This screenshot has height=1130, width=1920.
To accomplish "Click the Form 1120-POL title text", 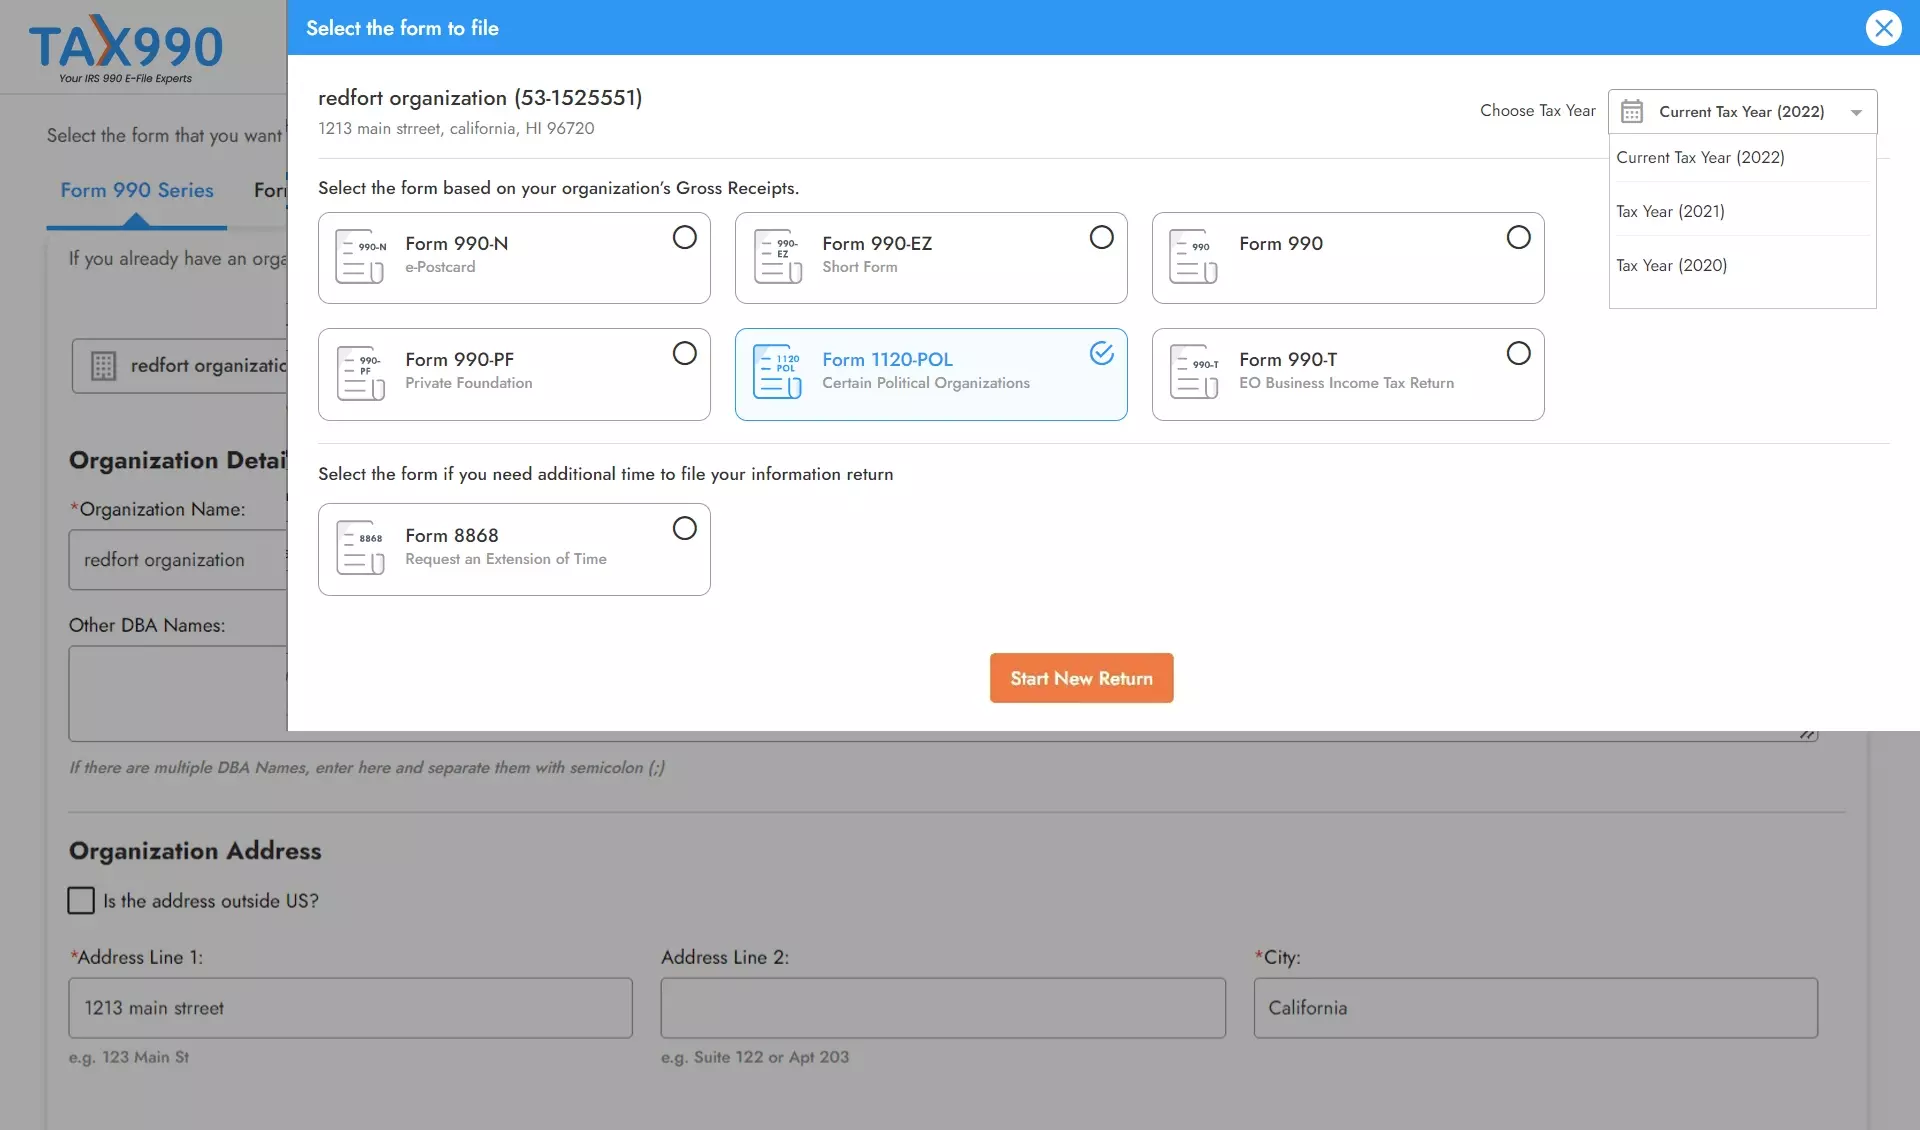I will pos(887,360).
